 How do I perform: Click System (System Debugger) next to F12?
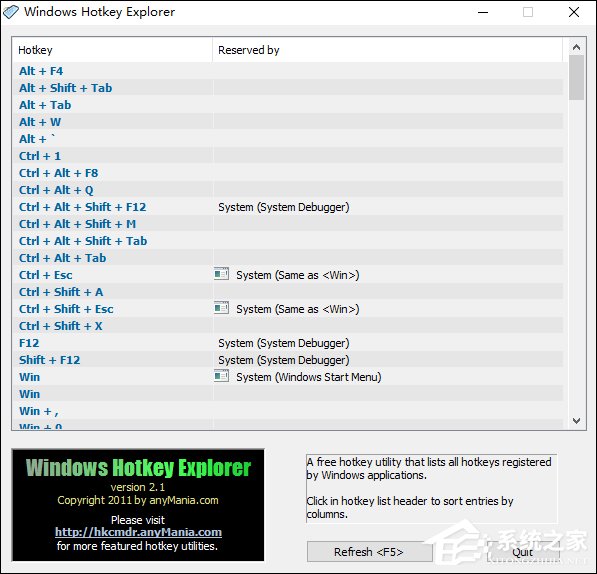(x=284, y=343)
